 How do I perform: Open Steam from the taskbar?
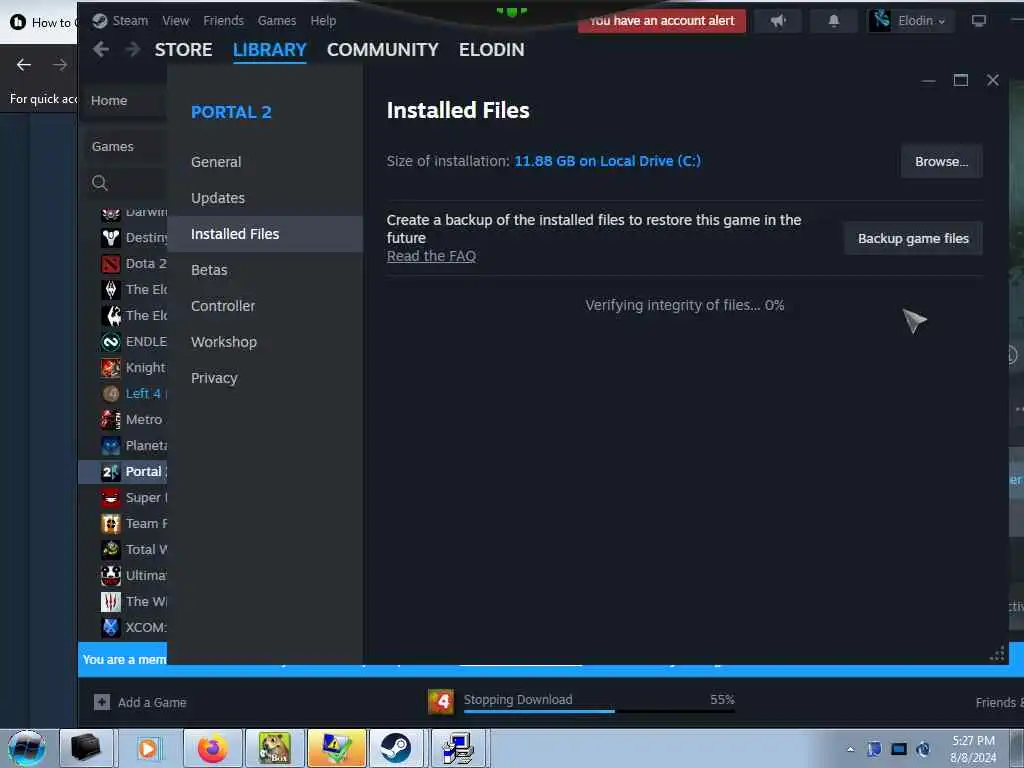396,748
